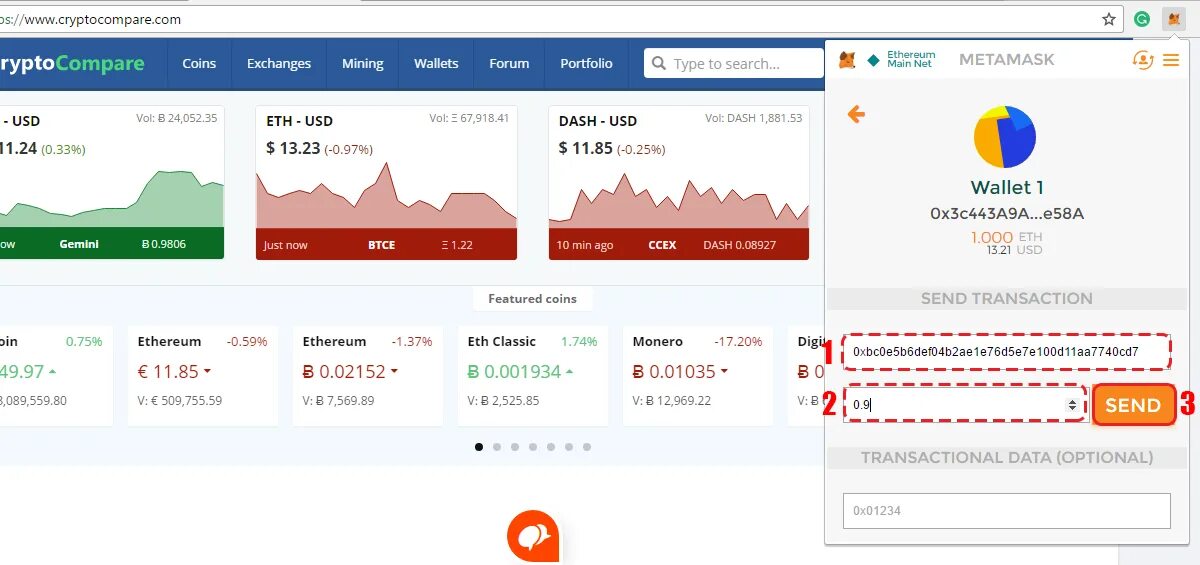The image size is (1200, 565).
Task: Open the Coins menu
Action: click(x=199, y=64)
